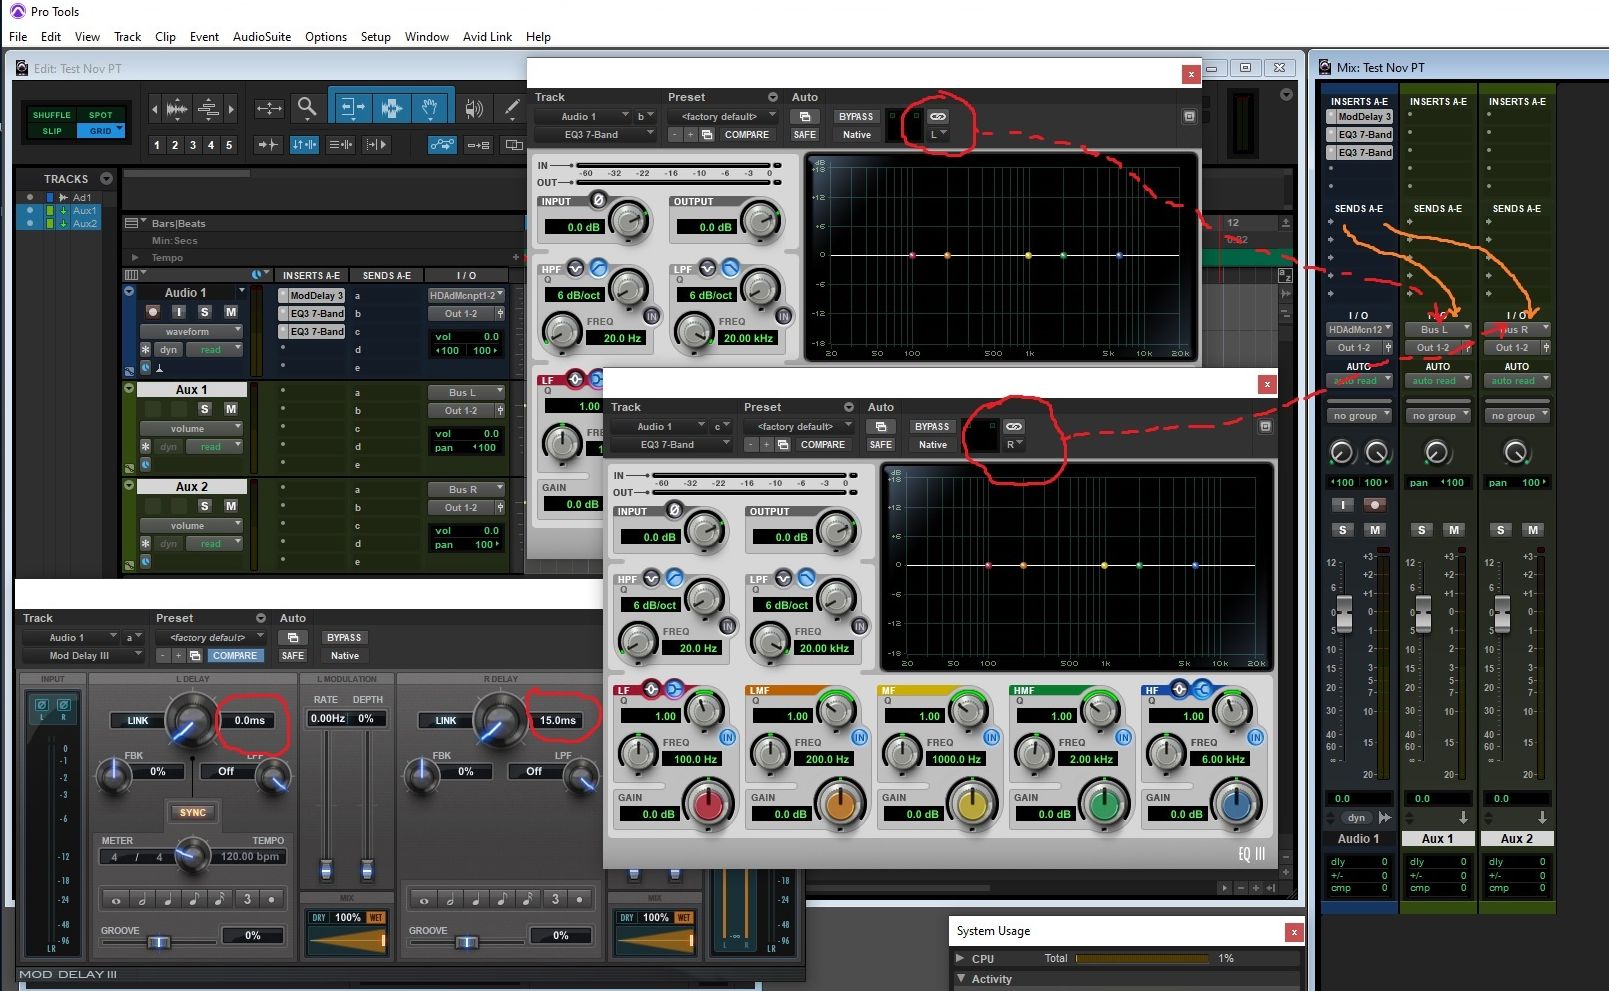This screenshot has height=991, width=1609.
Task: Select whole note duration in R Delay
Action: click(424, 899)
